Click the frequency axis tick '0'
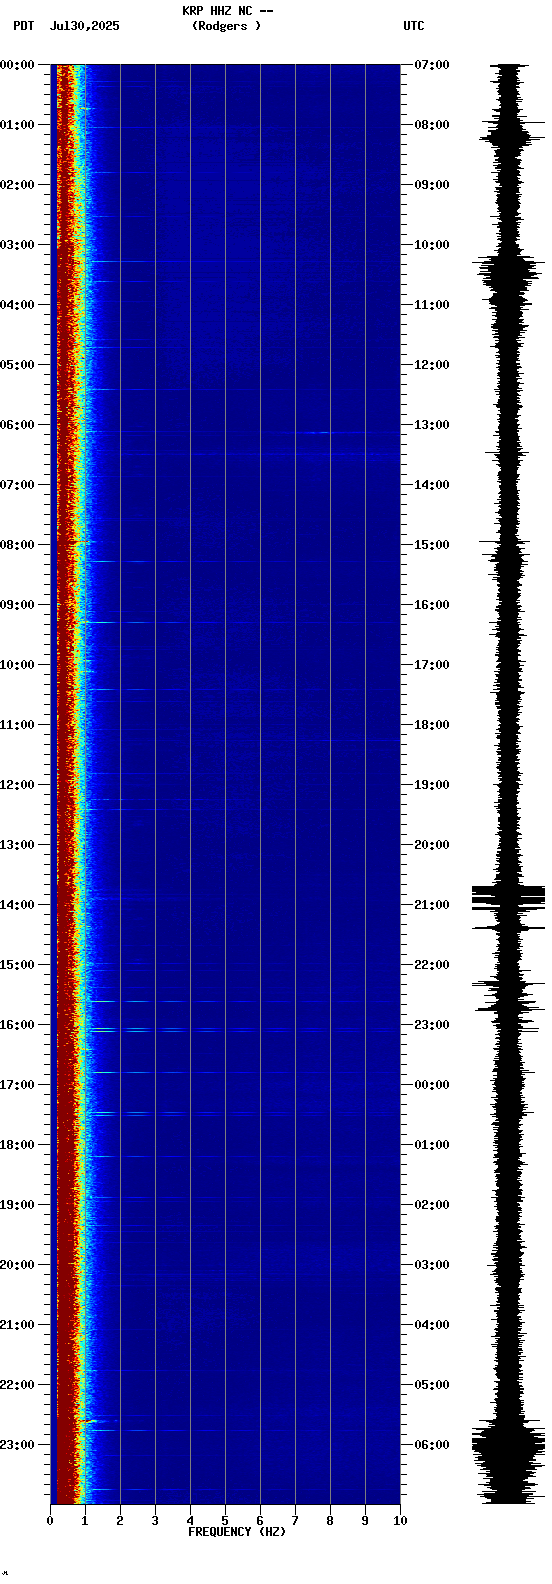The width and height of the screenshot is (552, 1584). pyautogui.click(x=50, y=1521)
